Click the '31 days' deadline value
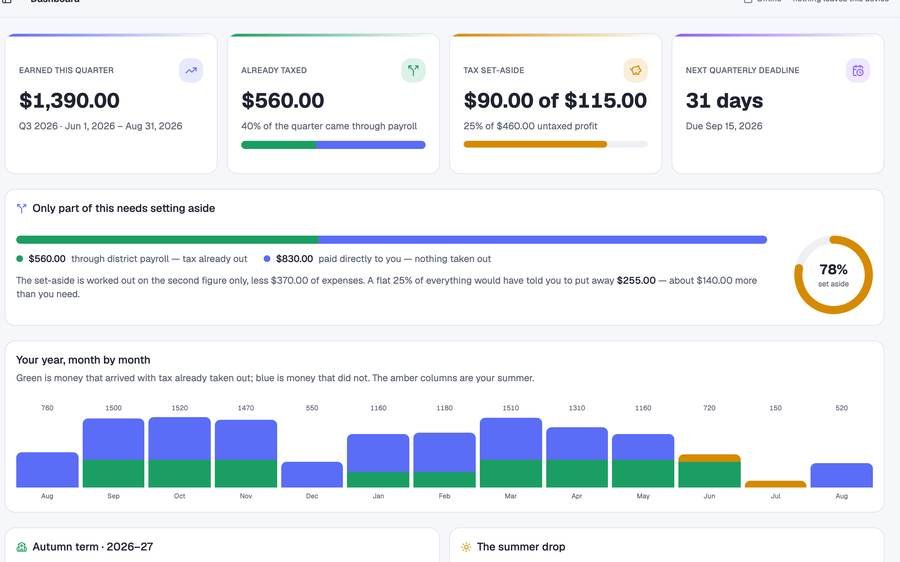Screen dimensions: 900x562 (x=724, y=100)
